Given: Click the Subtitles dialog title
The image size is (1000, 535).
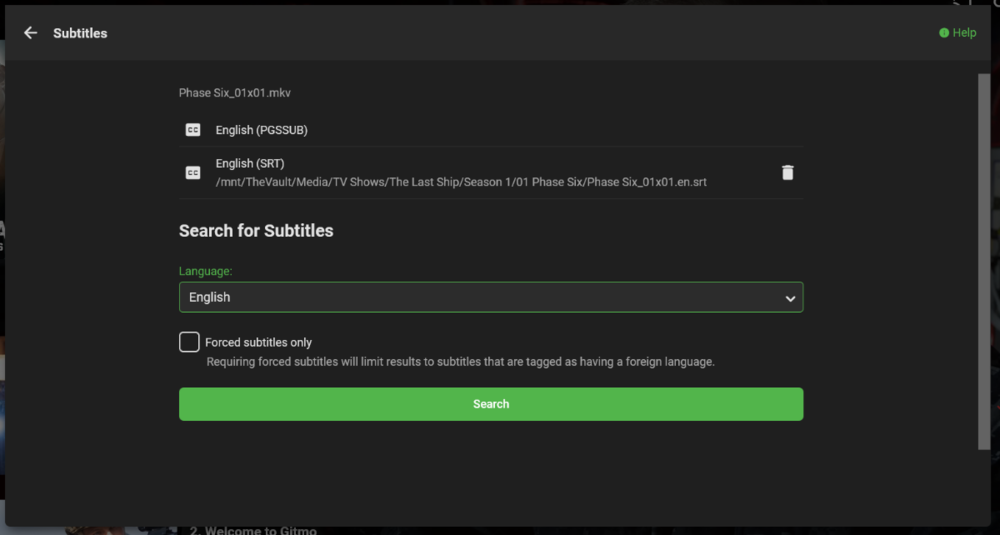Looking at the screenshot, I should pos(80,33).
